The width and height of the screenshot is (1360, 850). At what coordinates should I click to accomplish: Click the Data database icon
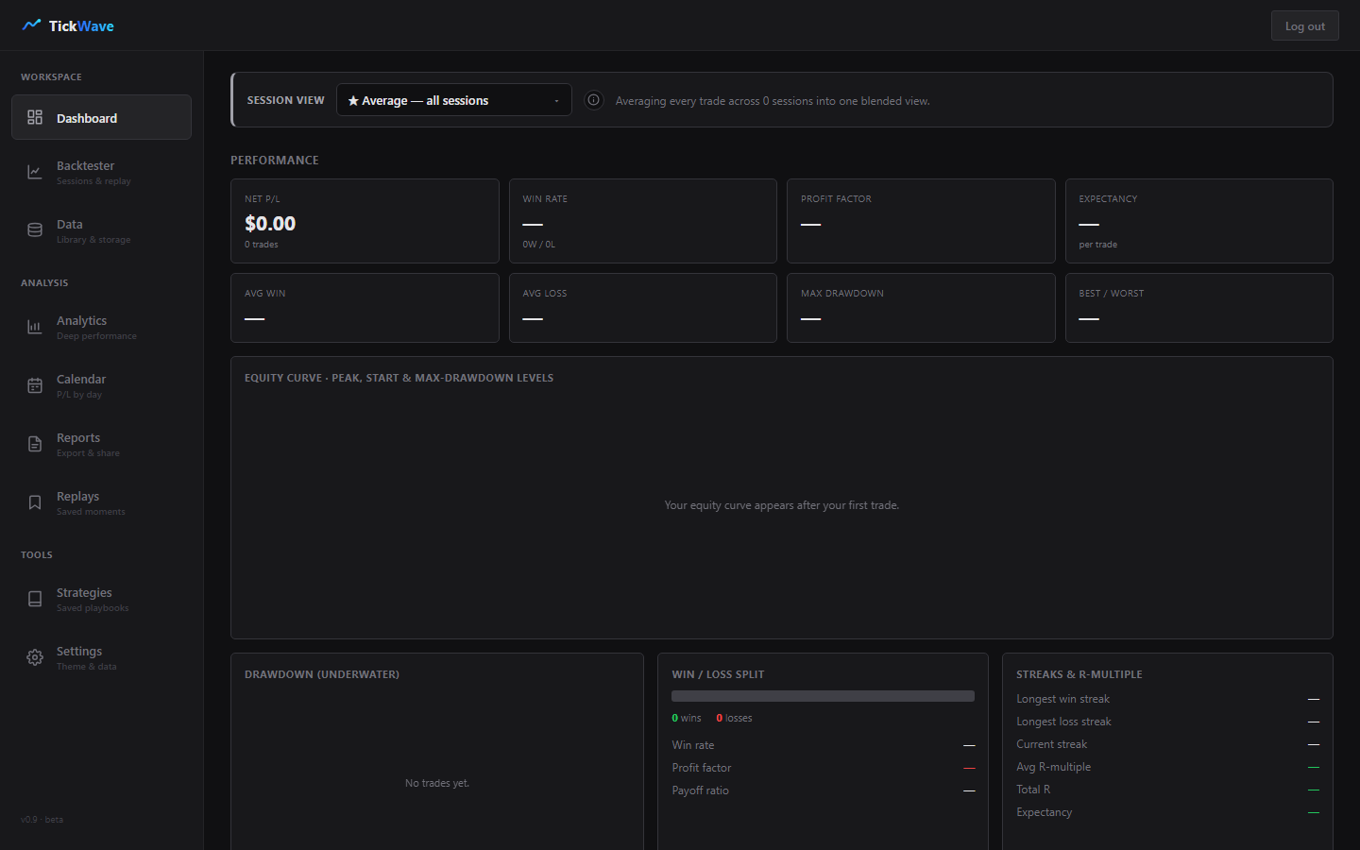pos(35,230)
